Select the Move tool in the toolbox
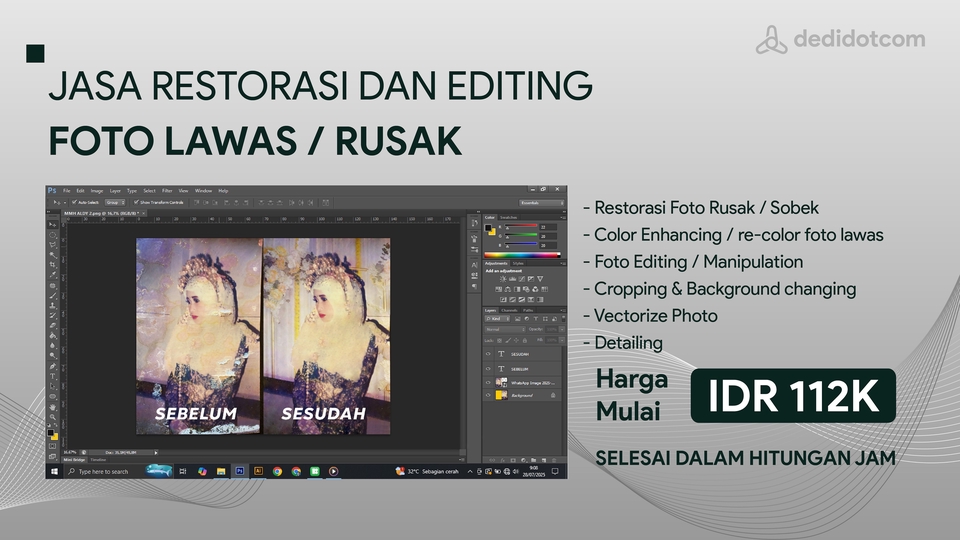Image resolution: width=960 pixels, height=540 pixels. 53,225
